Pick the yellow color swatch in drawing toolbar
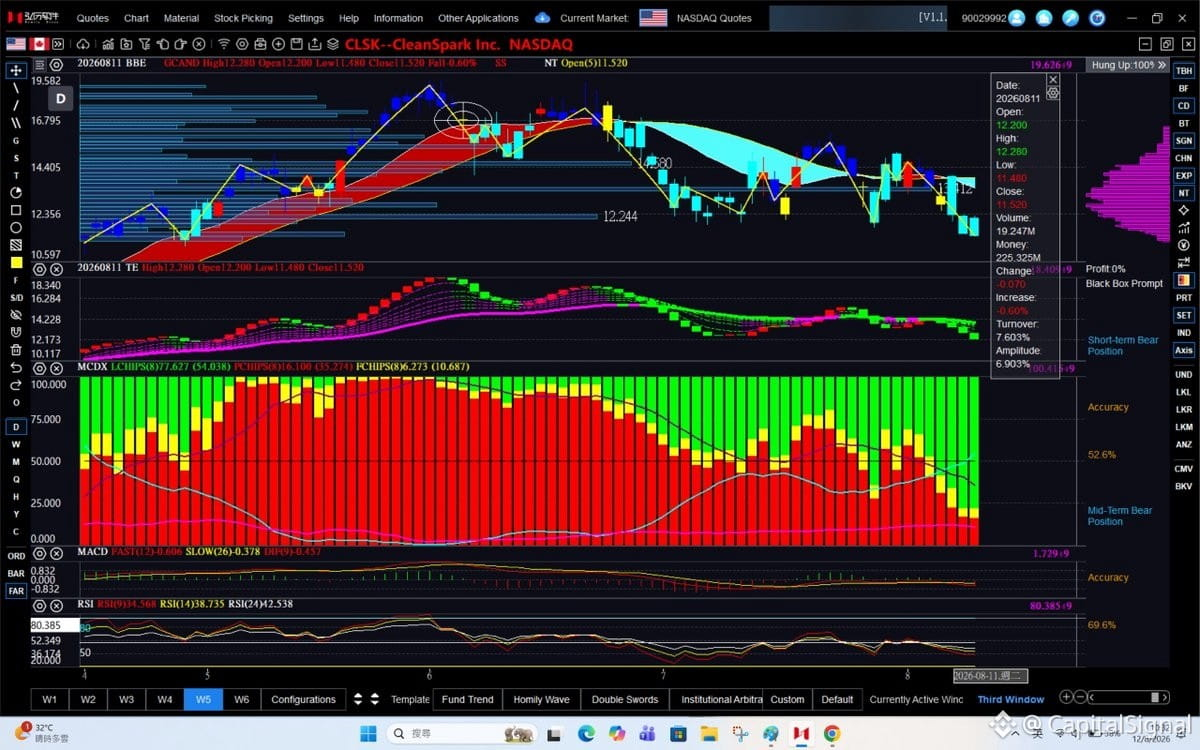The width and height of the screenshot is (1200, 750). [x=16, y=263]
